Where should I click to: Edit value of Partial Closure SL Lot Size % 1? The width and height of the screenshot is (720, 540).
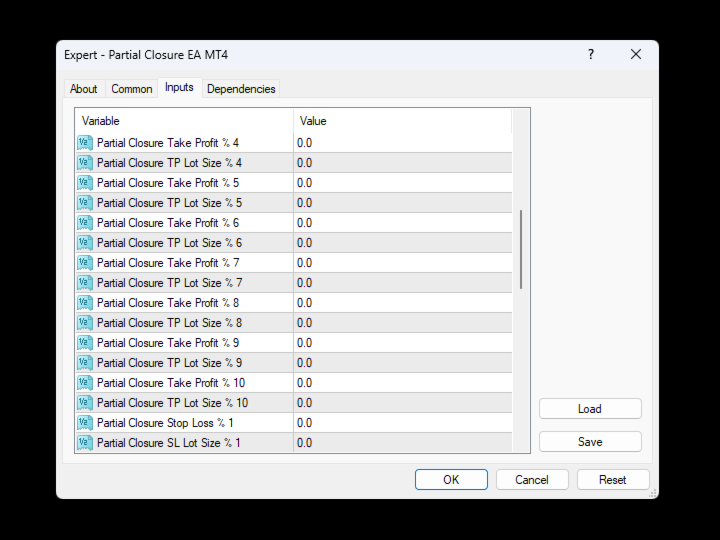(x=403, y=443)
